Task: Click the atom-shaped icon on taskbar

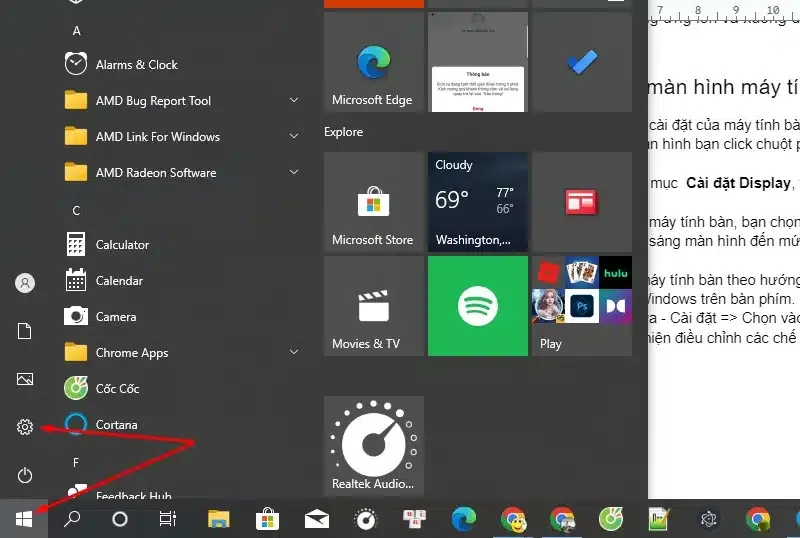Action: point(709,519)
